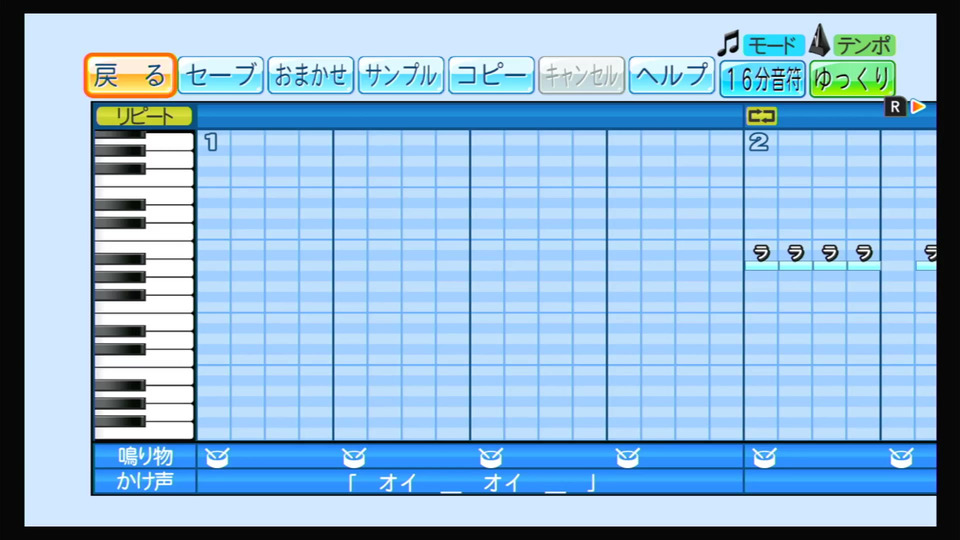The image size is (960, 540).
Task: Open the サンプル sample button
Action: coord(401,75)
